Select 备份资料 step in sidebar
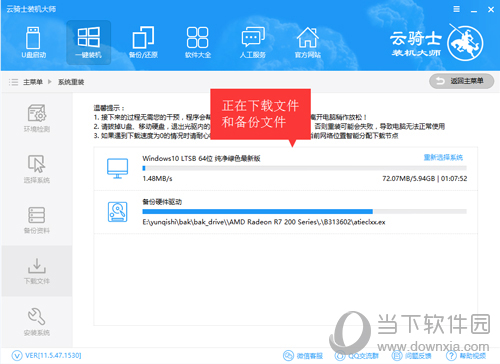Viewport: 500px width, 364px height. click(x=37, y=220)
